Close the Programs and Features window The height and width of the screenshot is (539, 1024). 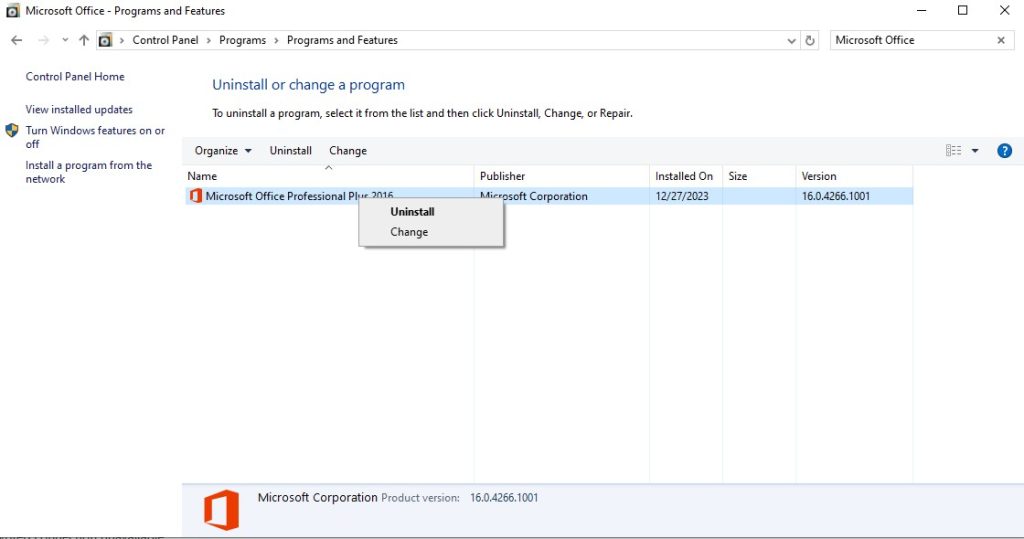pos(1004,10)
